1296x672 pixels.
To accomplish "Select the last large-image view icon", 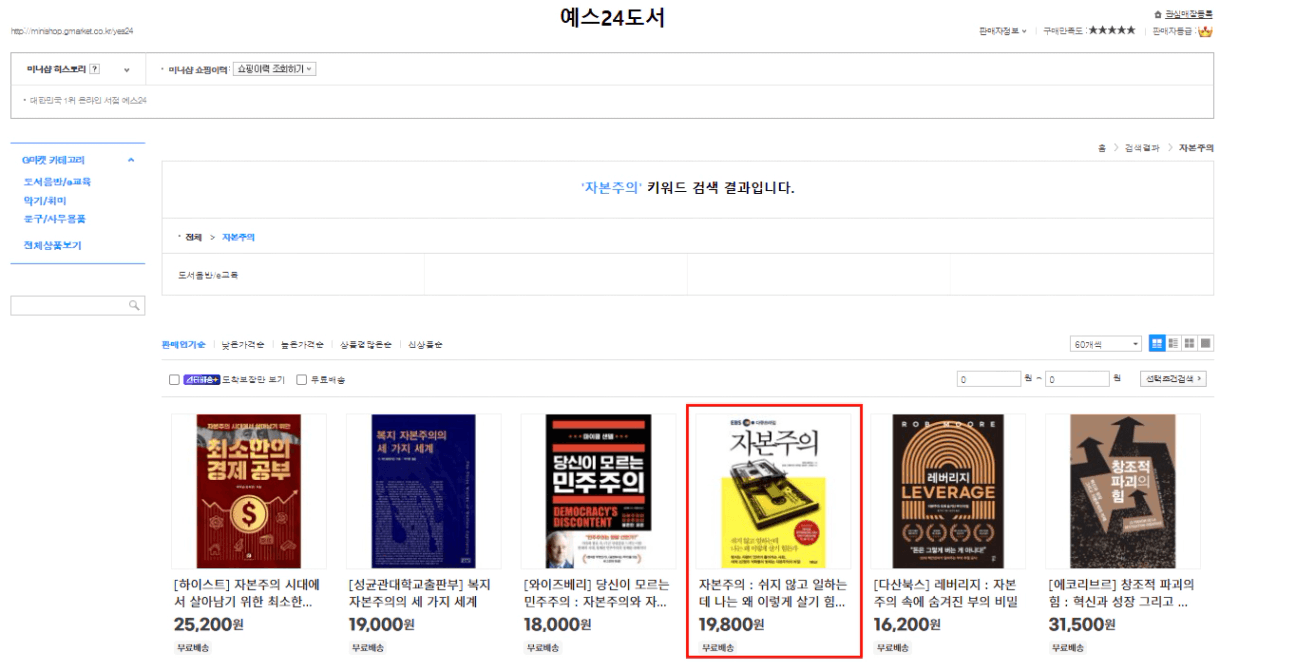I will click(1206, 344).
